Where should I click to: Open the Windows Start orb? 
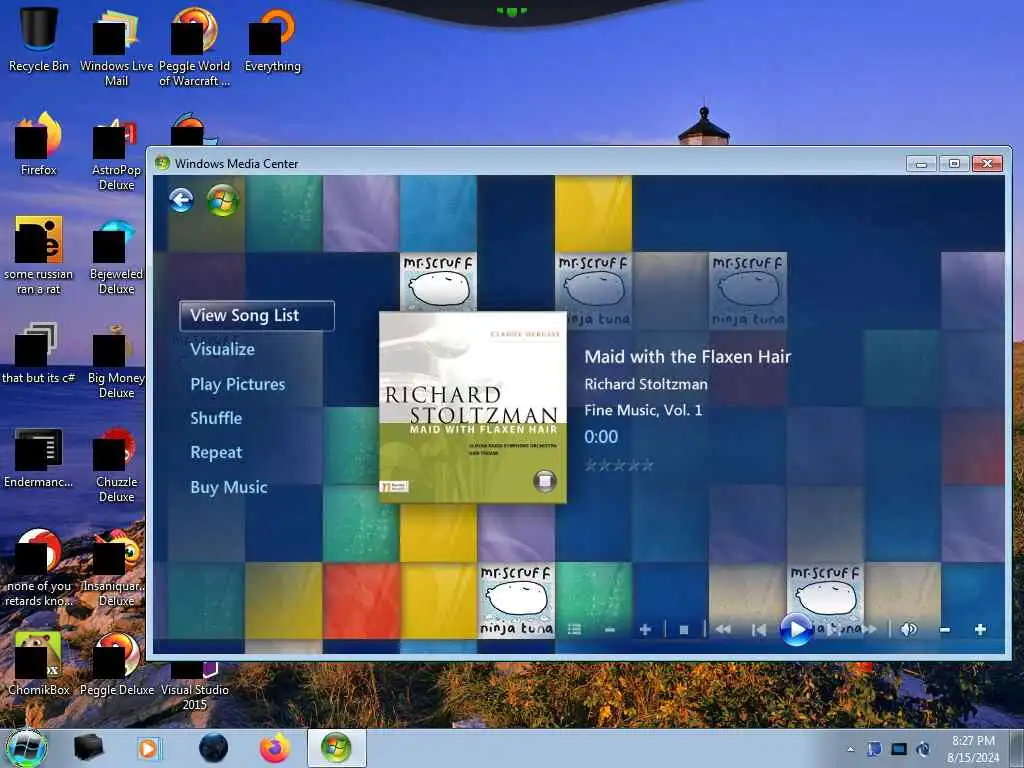[26, 748]
